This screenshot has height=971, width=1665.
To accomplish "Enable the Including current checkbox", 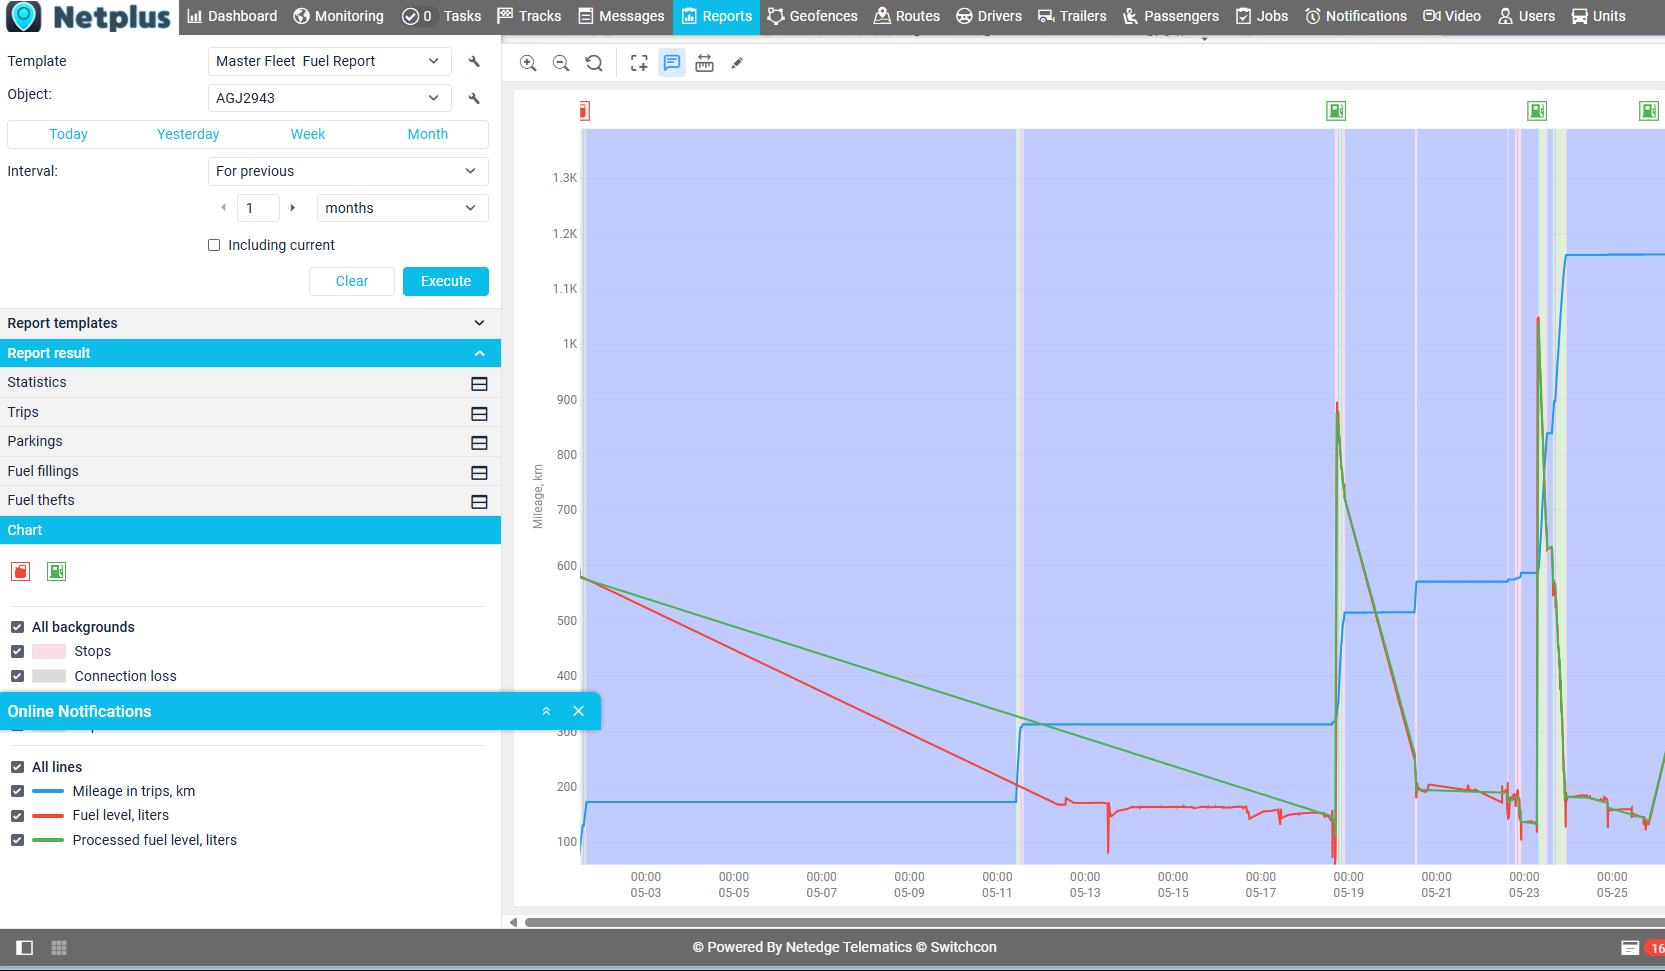I will [214, 245].
